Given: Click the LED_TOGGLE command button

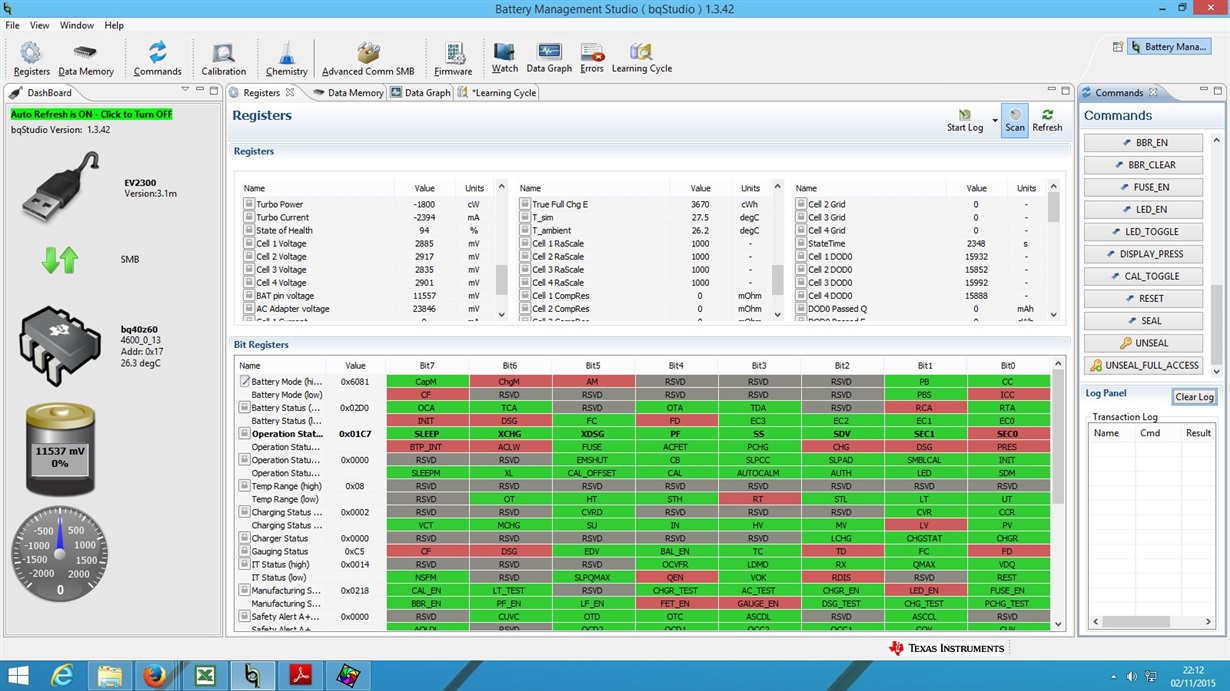Looking at the screenshot, I should 1145,232.
